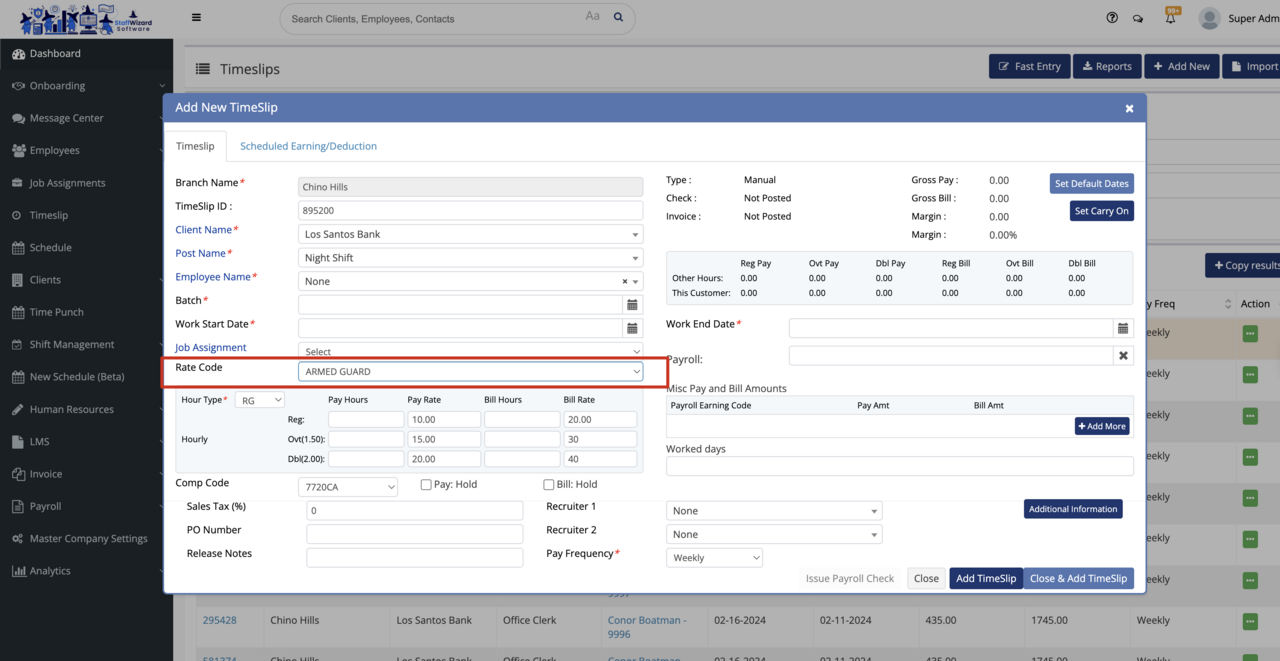This screenshot has width=1280, height=661.
Task: Click the Reg Pay Hours input field
Action: pos(366,420)
